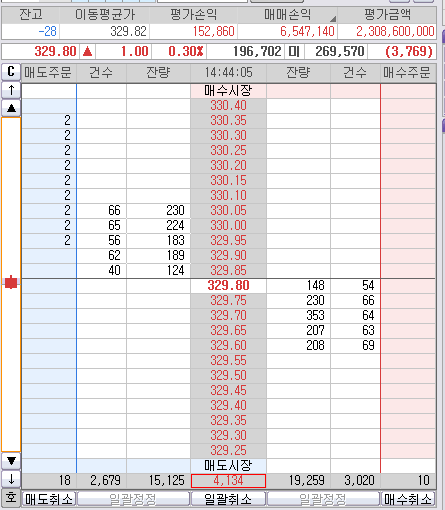Click the 매도취소 button
The height and width of the screenshot is (510, 445).
tap(49, 499)
